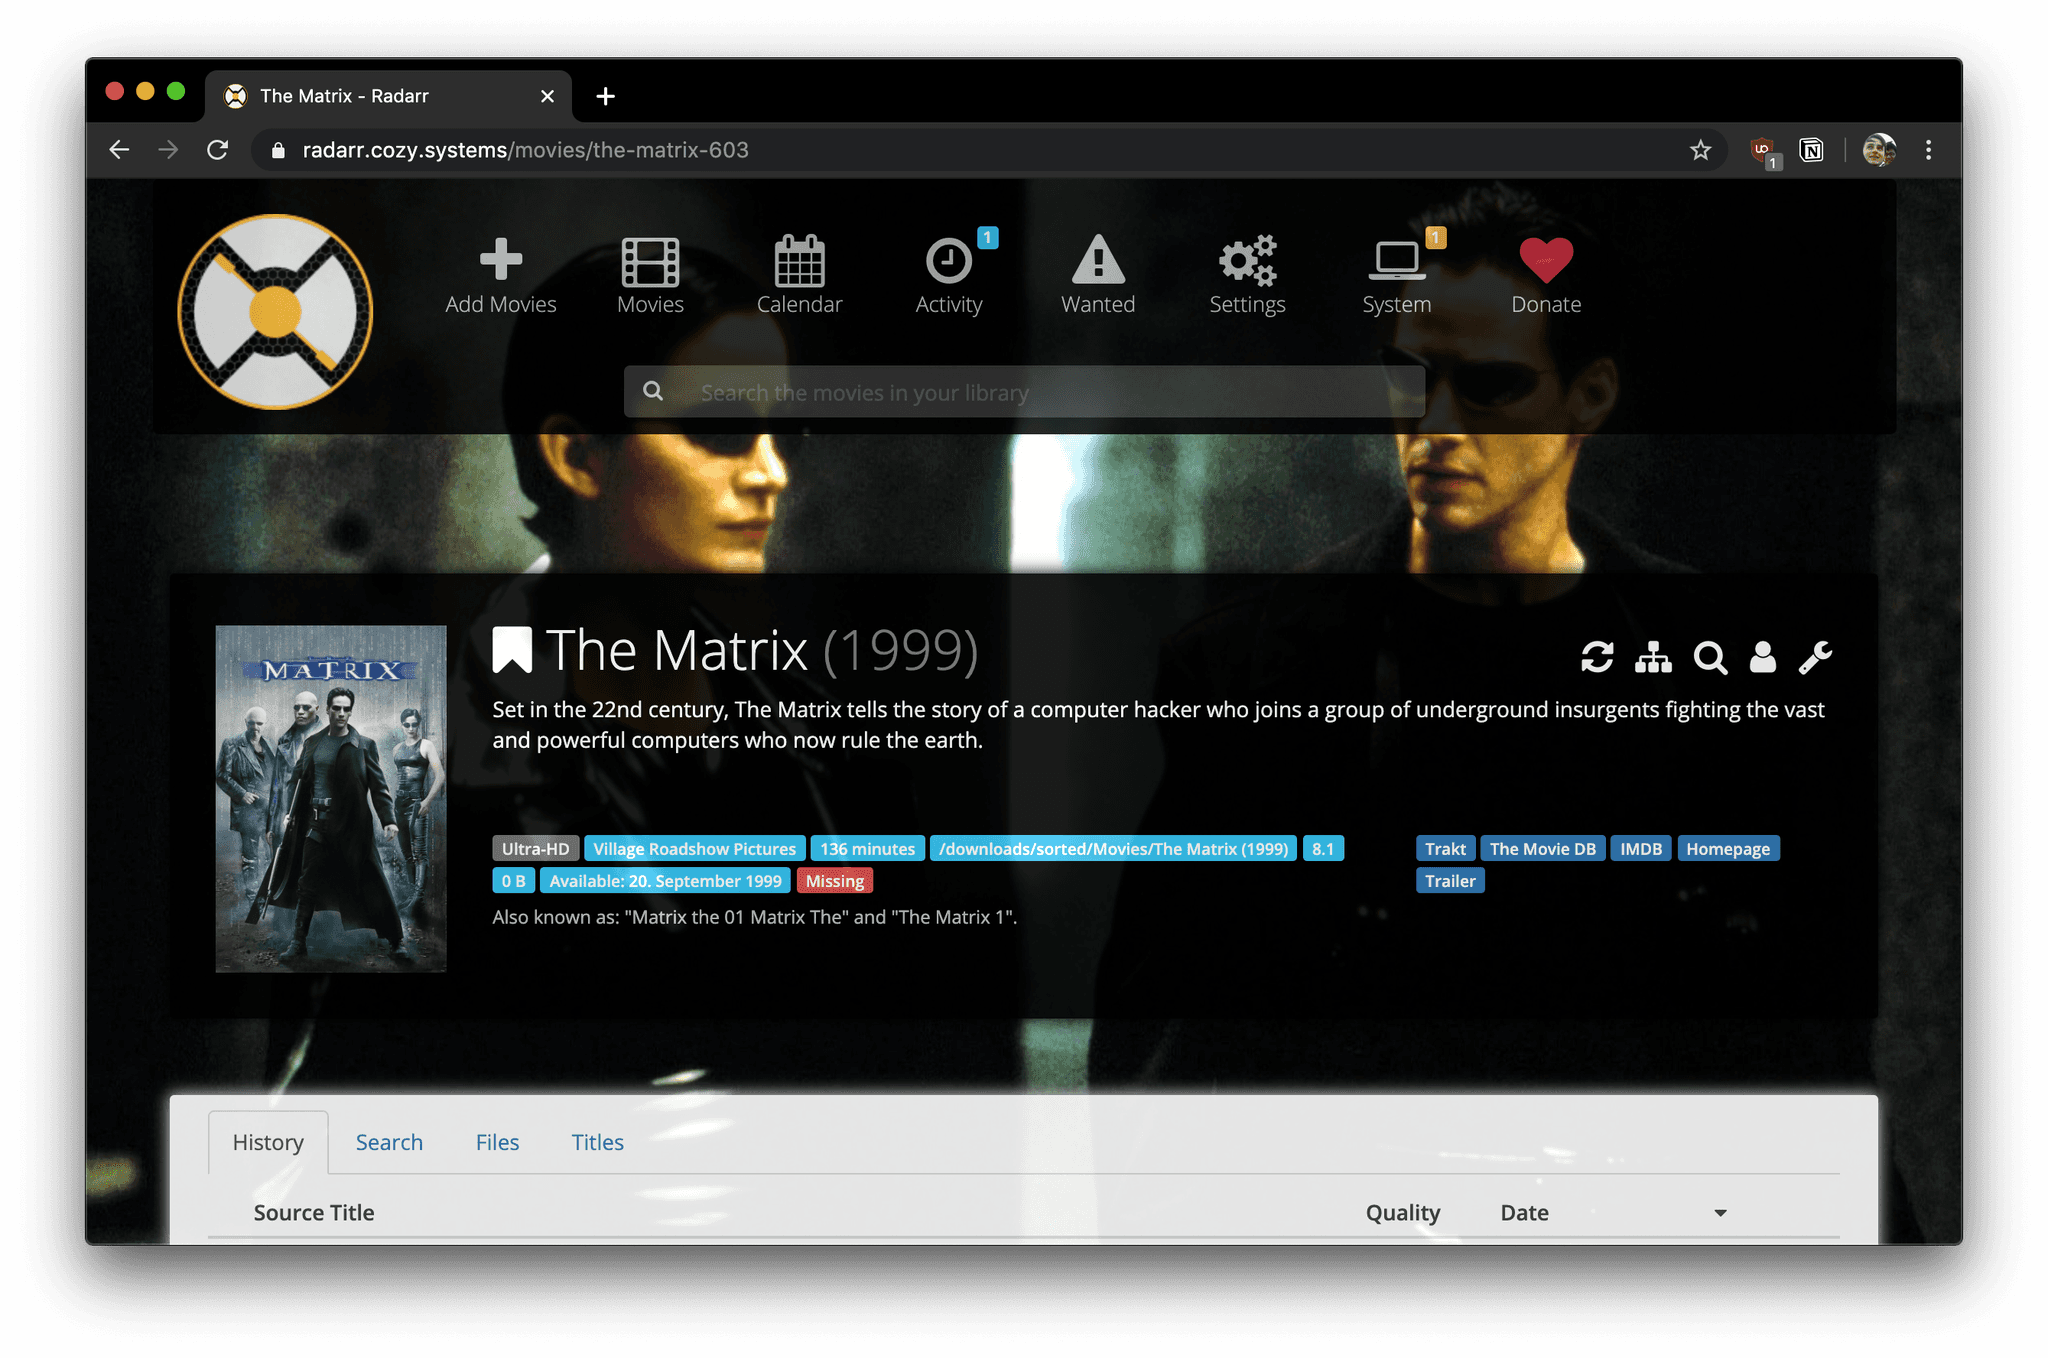Click the site lock icon
Image resolution: width=2048 pixels, height=1358 pixels.
tap(279, 150)
